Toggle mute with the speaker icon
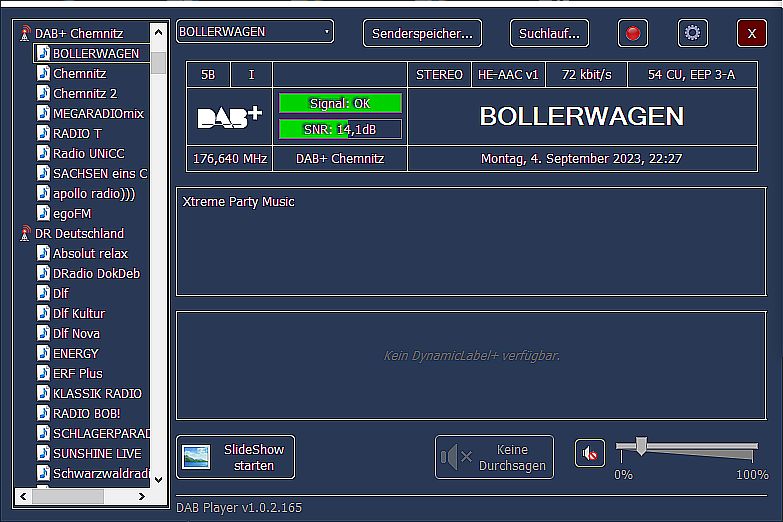This screenshot has height=522, width=783. tap(590, 454)
